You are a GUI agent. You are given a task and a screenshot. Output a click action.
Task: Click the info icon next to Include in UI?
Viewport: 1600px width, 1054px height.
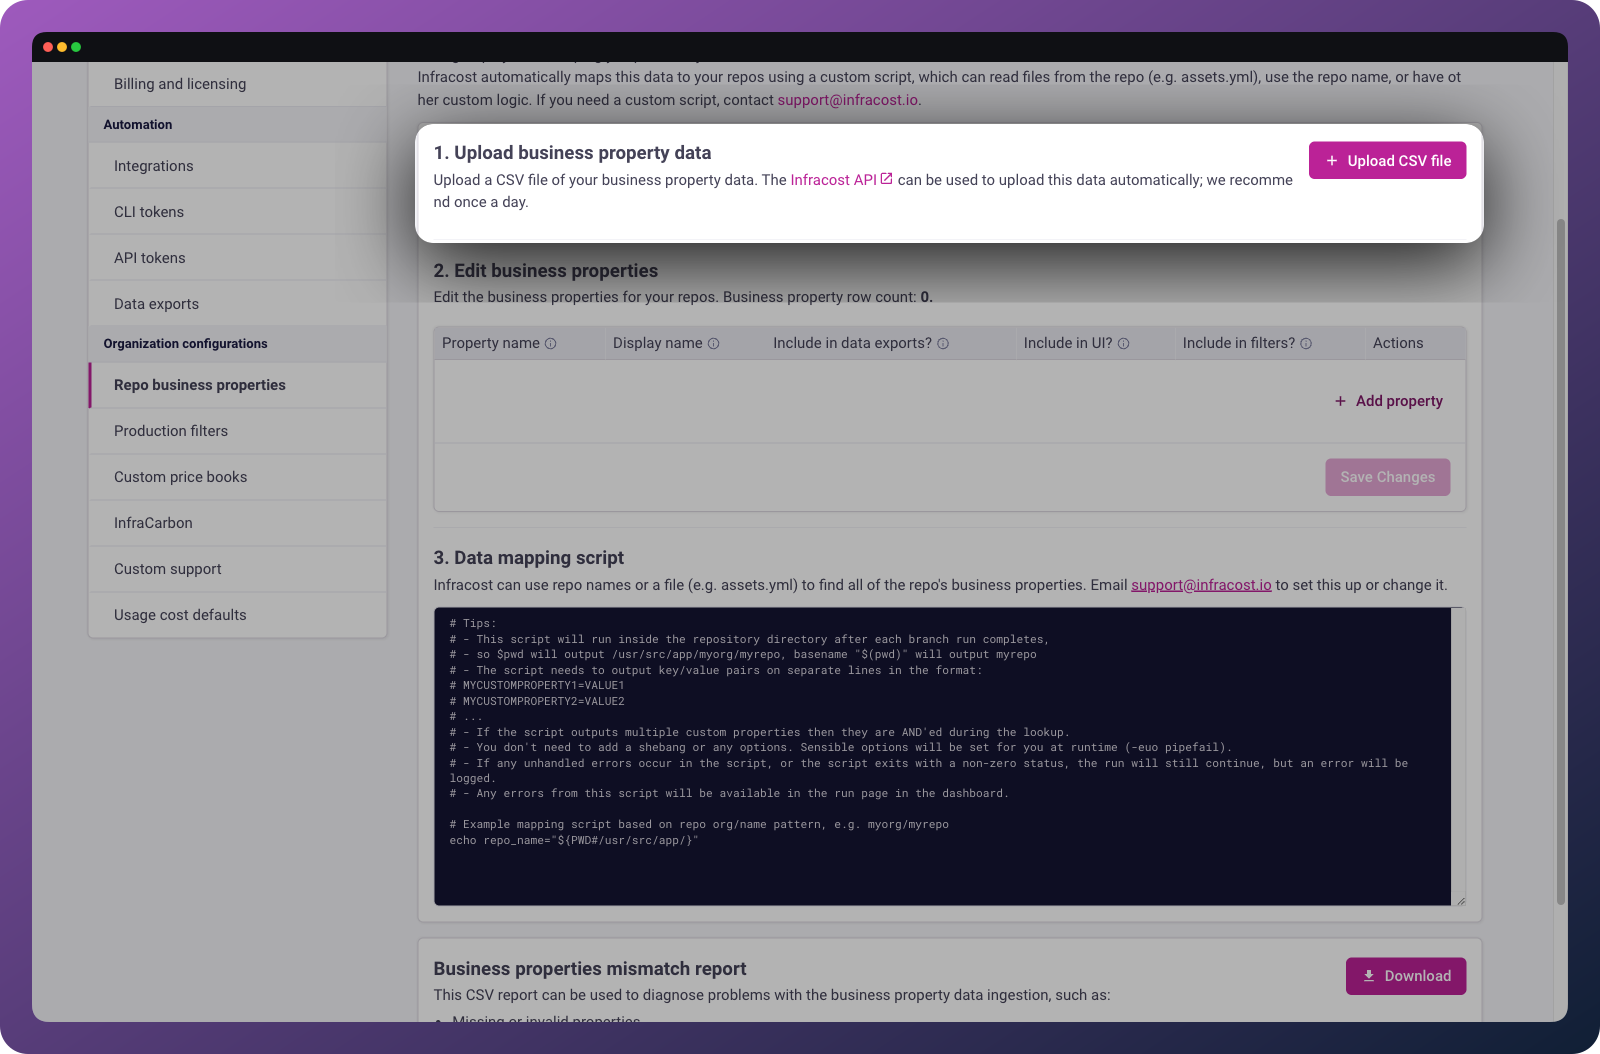[x=1123, y=343]
